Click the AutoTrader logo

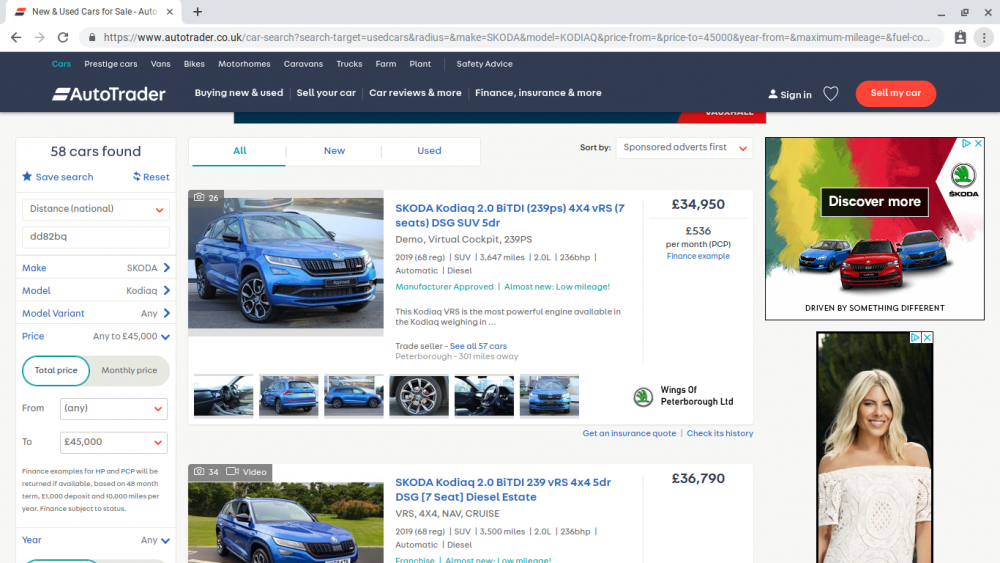pos(109,94)
